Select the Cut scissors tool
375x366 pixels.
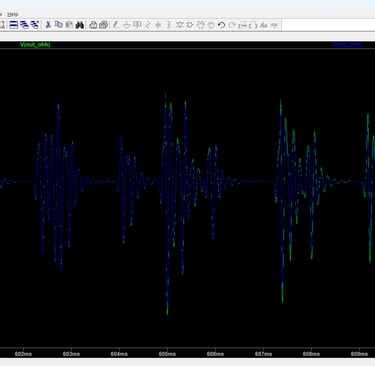[48, 25]
